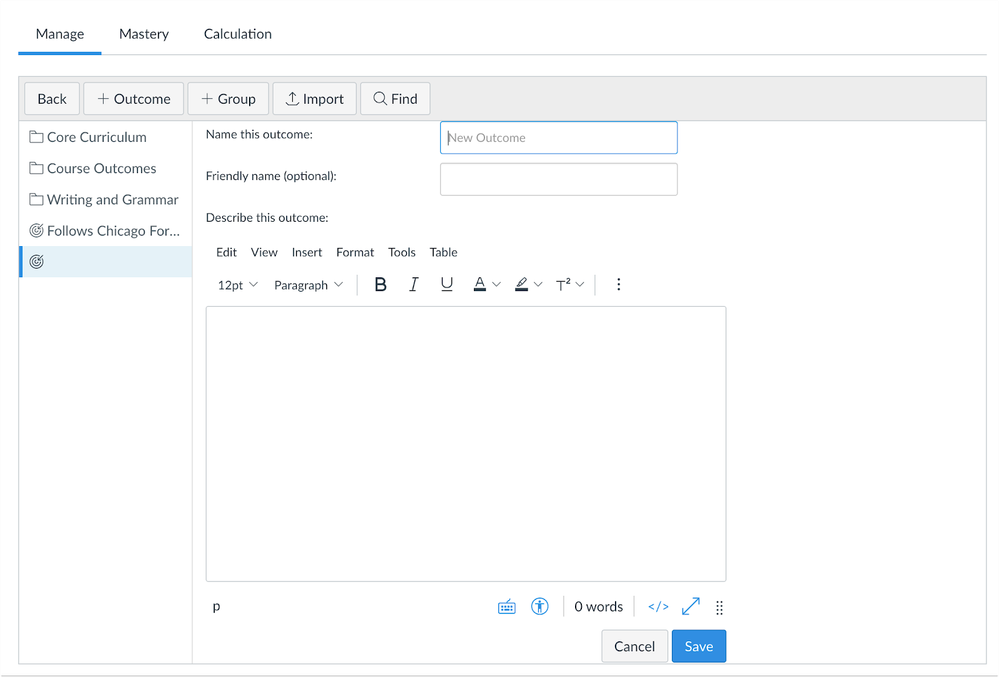Screen dimensions: 999x677
Task: Open the View menu in editor
Action: pyautogui.click(x=264, y=252)
